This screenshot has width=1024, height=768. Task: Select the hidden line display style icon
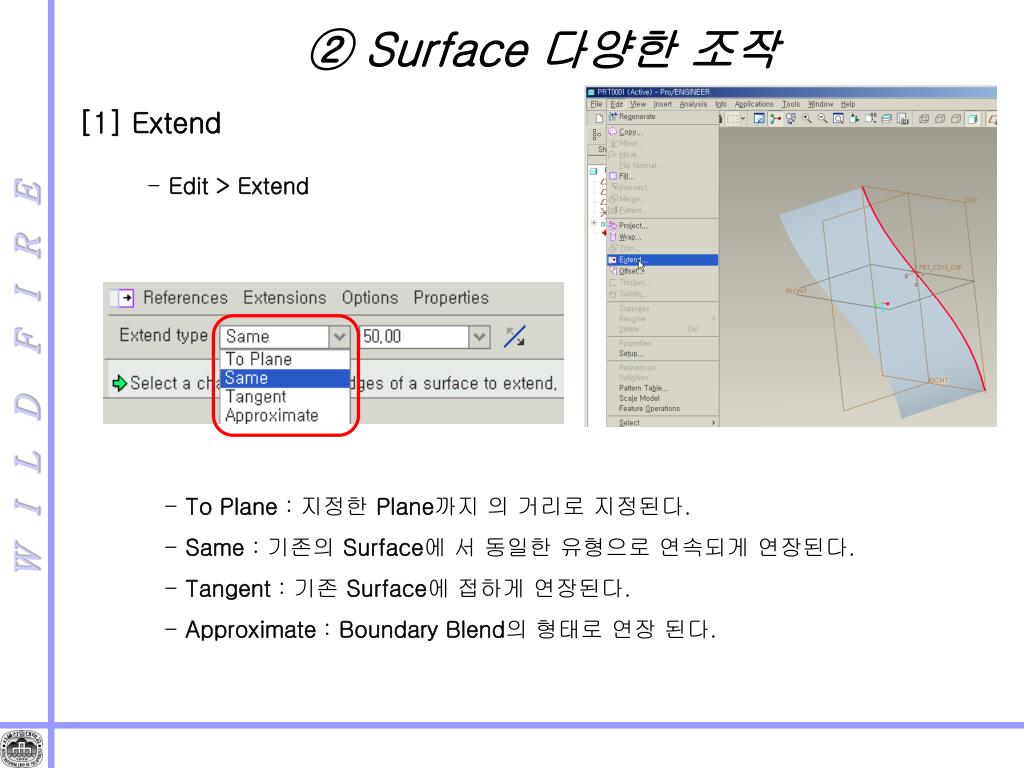pos(940,119)
